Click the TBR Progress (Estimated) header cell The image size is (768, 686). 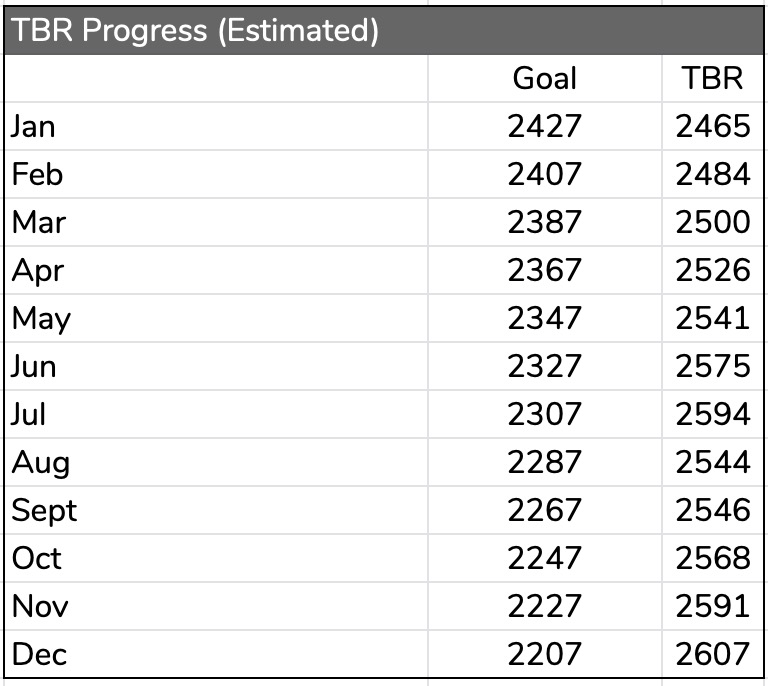(x=195, y=30)
